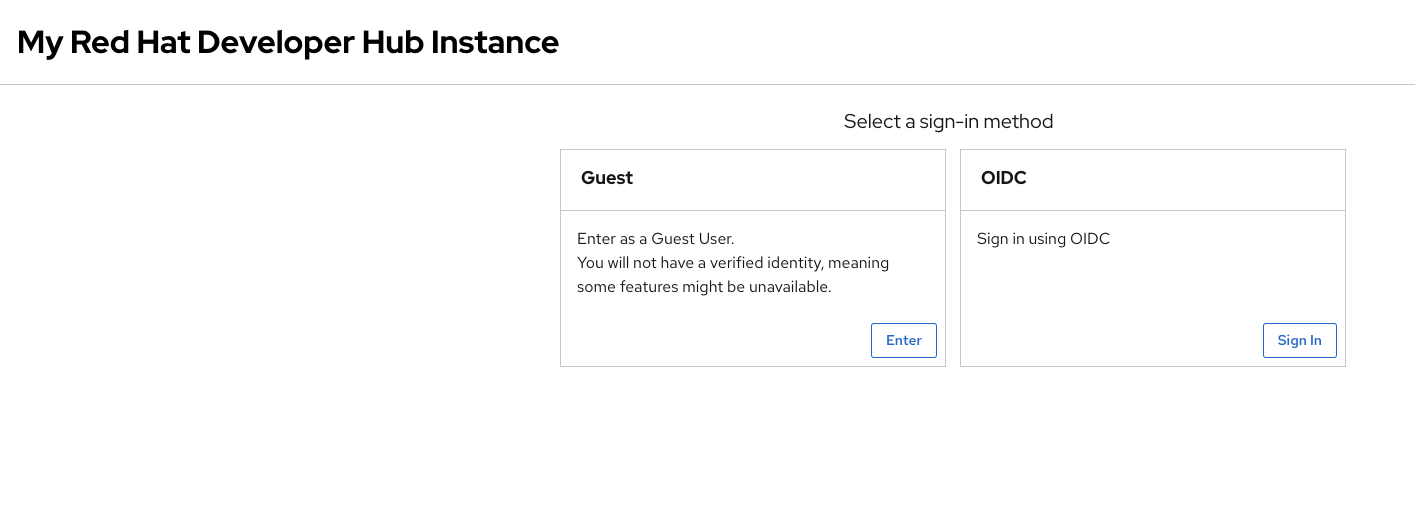This screenshot has width=1415, height=532.
Task: Click the My Red Hat Developer Hub Instance title
Action: [288, 42]
